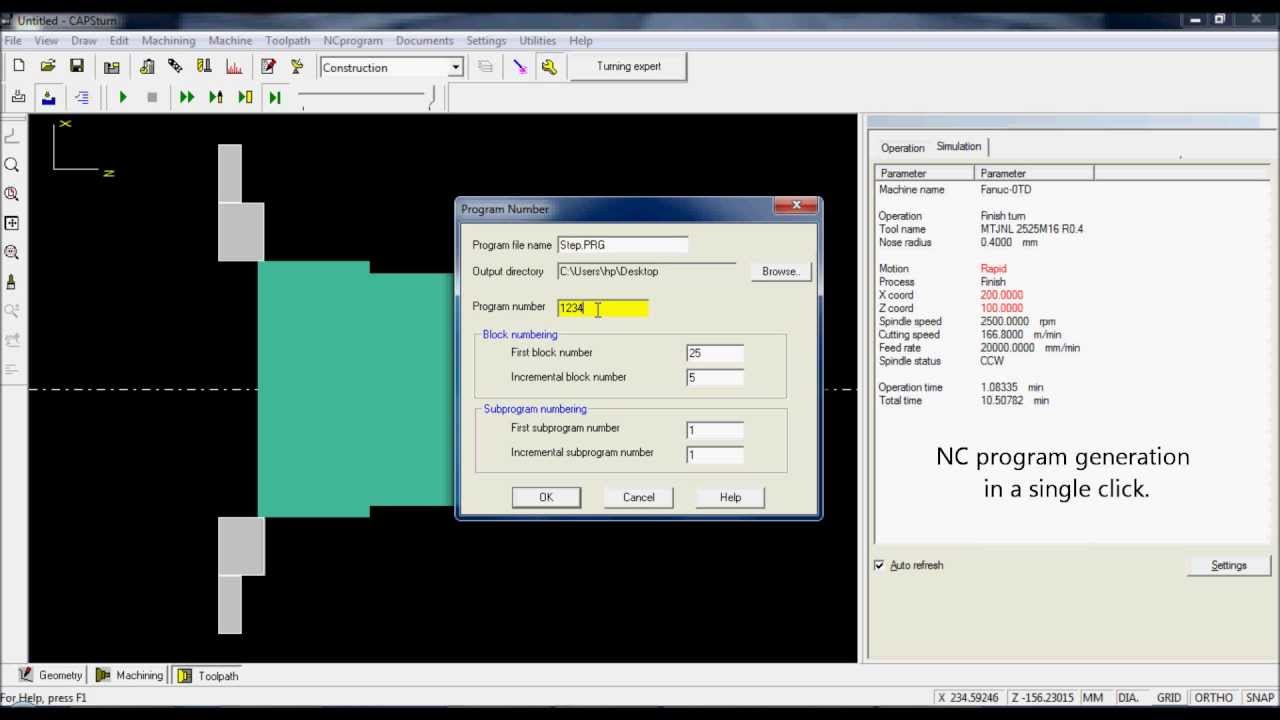Click the magenta arrow pointer icon
The height and width of the screenshot is (720, 1280).
click(x=520, y=67)
